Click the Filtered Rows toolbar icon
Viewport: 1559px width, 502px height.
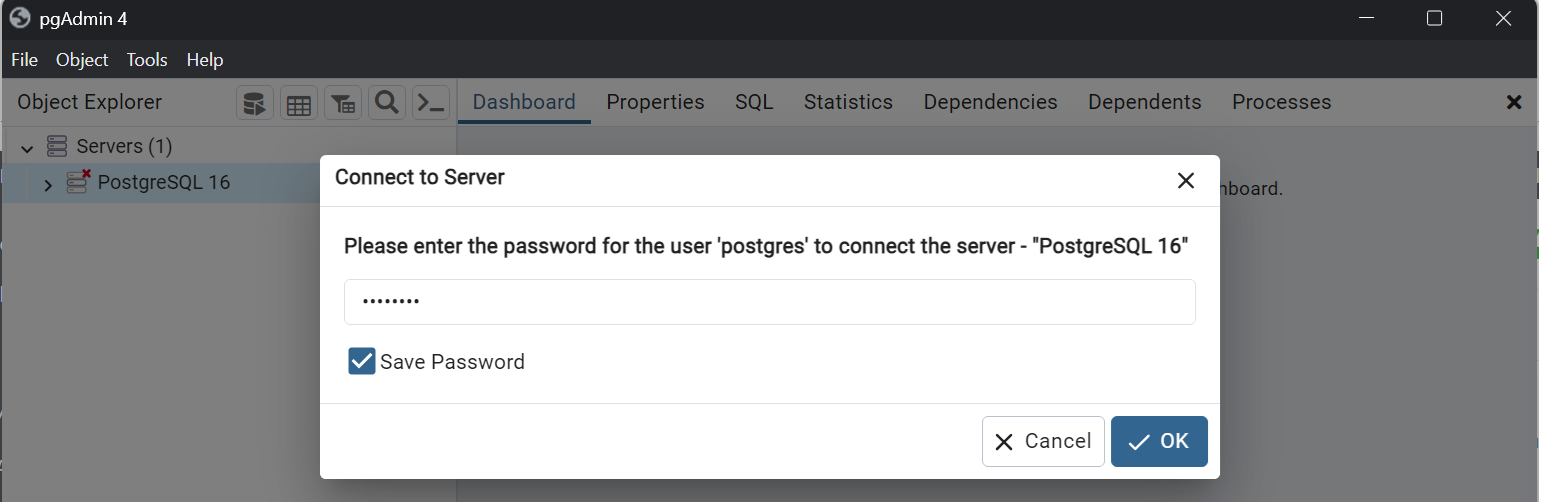pyautogui.click(x=343, y=103)
